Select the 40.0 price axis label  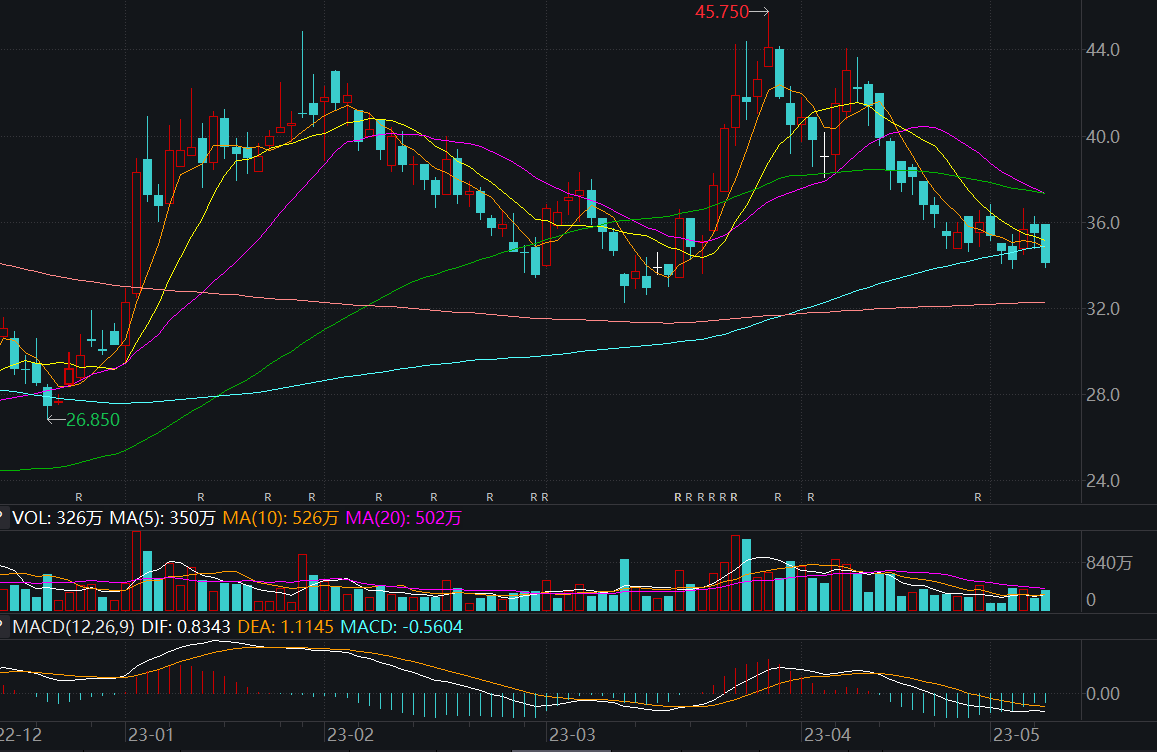click(1102, 137)
